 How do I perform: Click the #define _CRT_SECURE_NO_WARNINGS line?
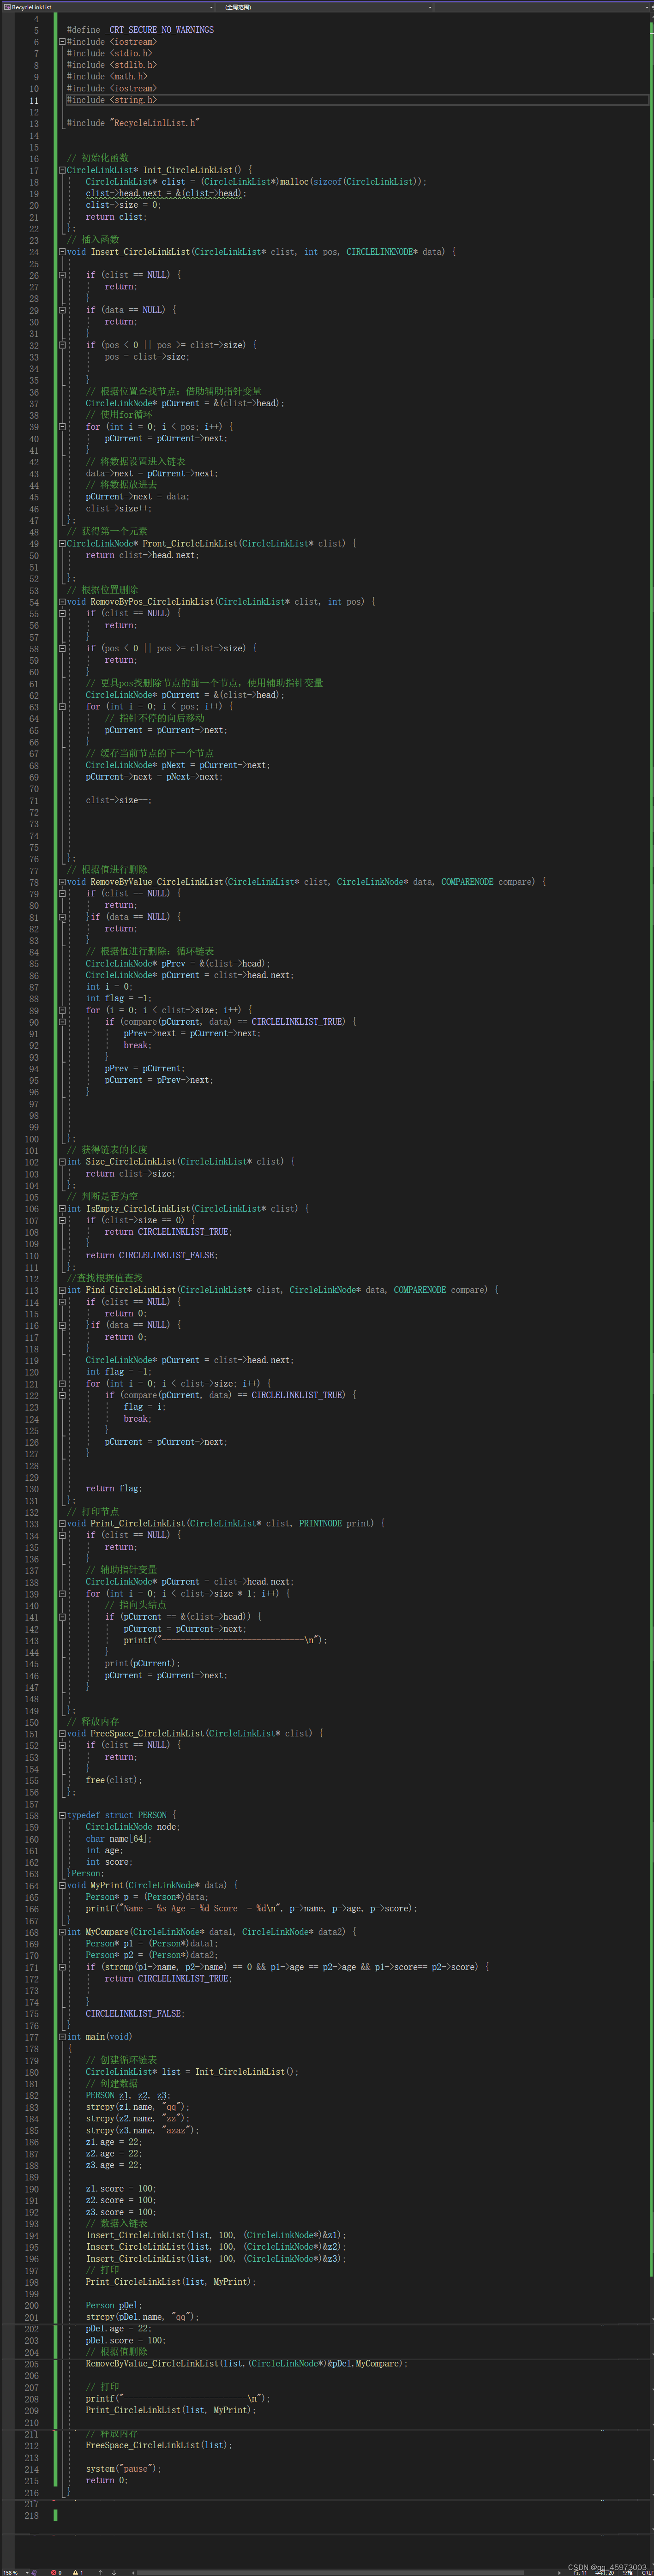pos(140,30)
